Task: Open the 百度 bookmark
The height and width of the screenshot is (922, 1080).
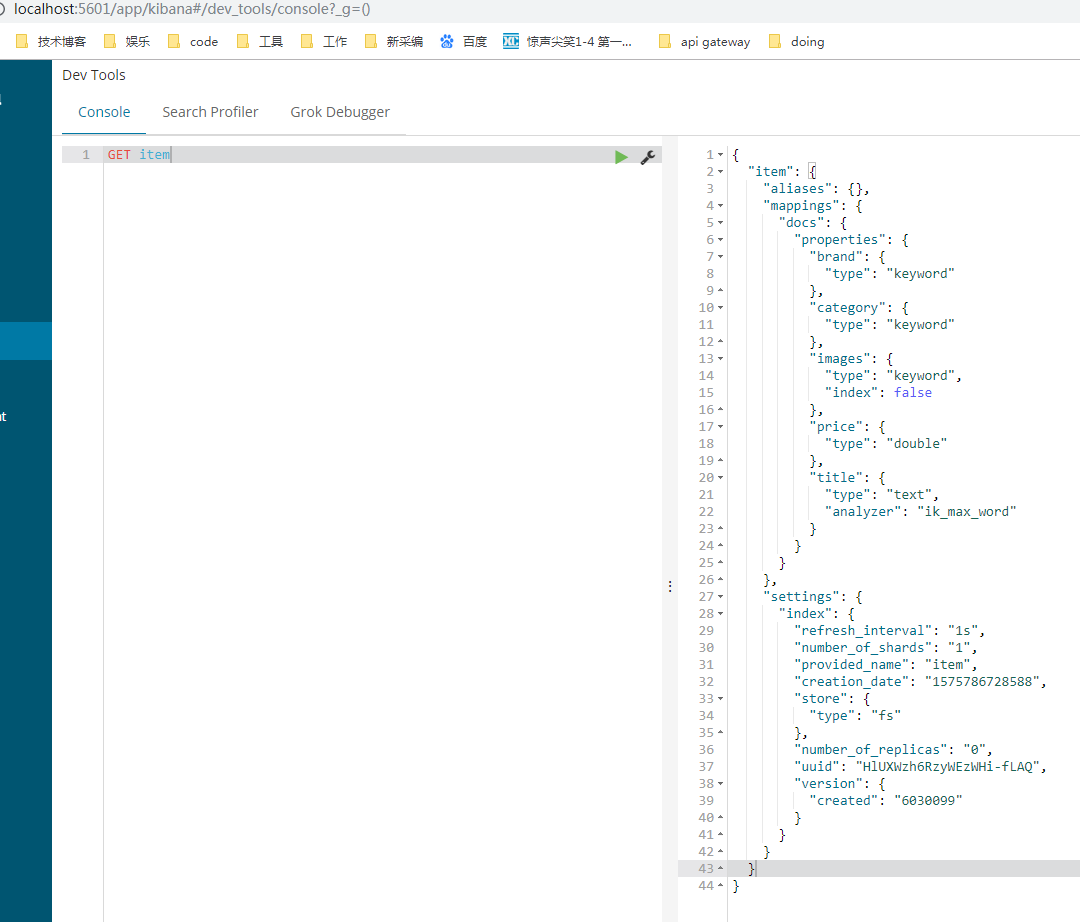Action: coord(464,41)
